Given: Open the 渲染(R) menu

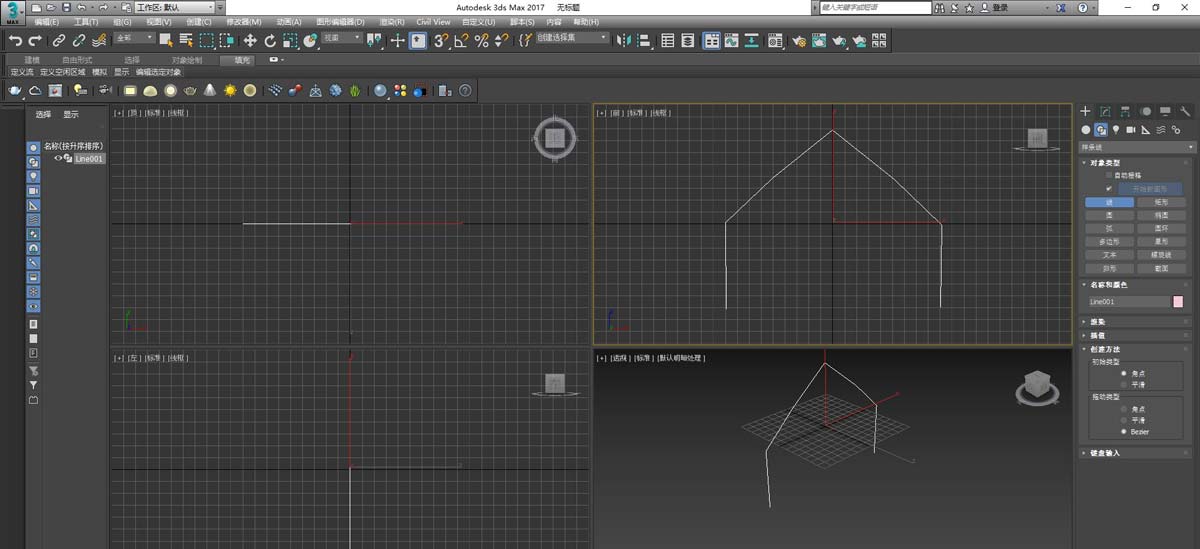Looking at the screenshot, I should click(392, 21).
